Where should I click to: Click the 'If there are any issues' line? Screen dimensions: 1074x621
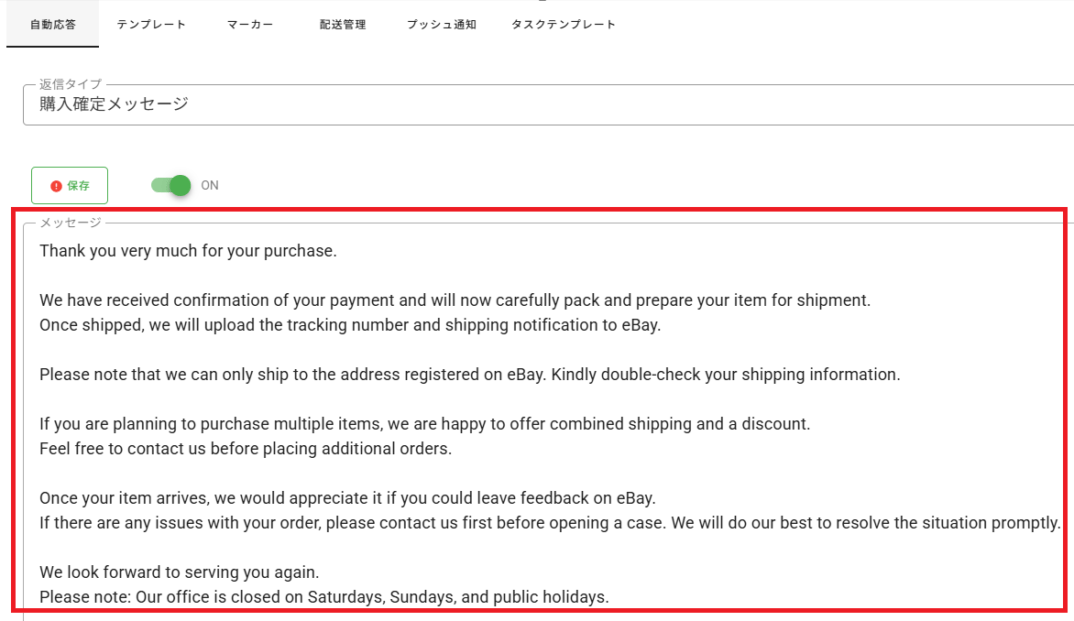click(x=549, y=523)
